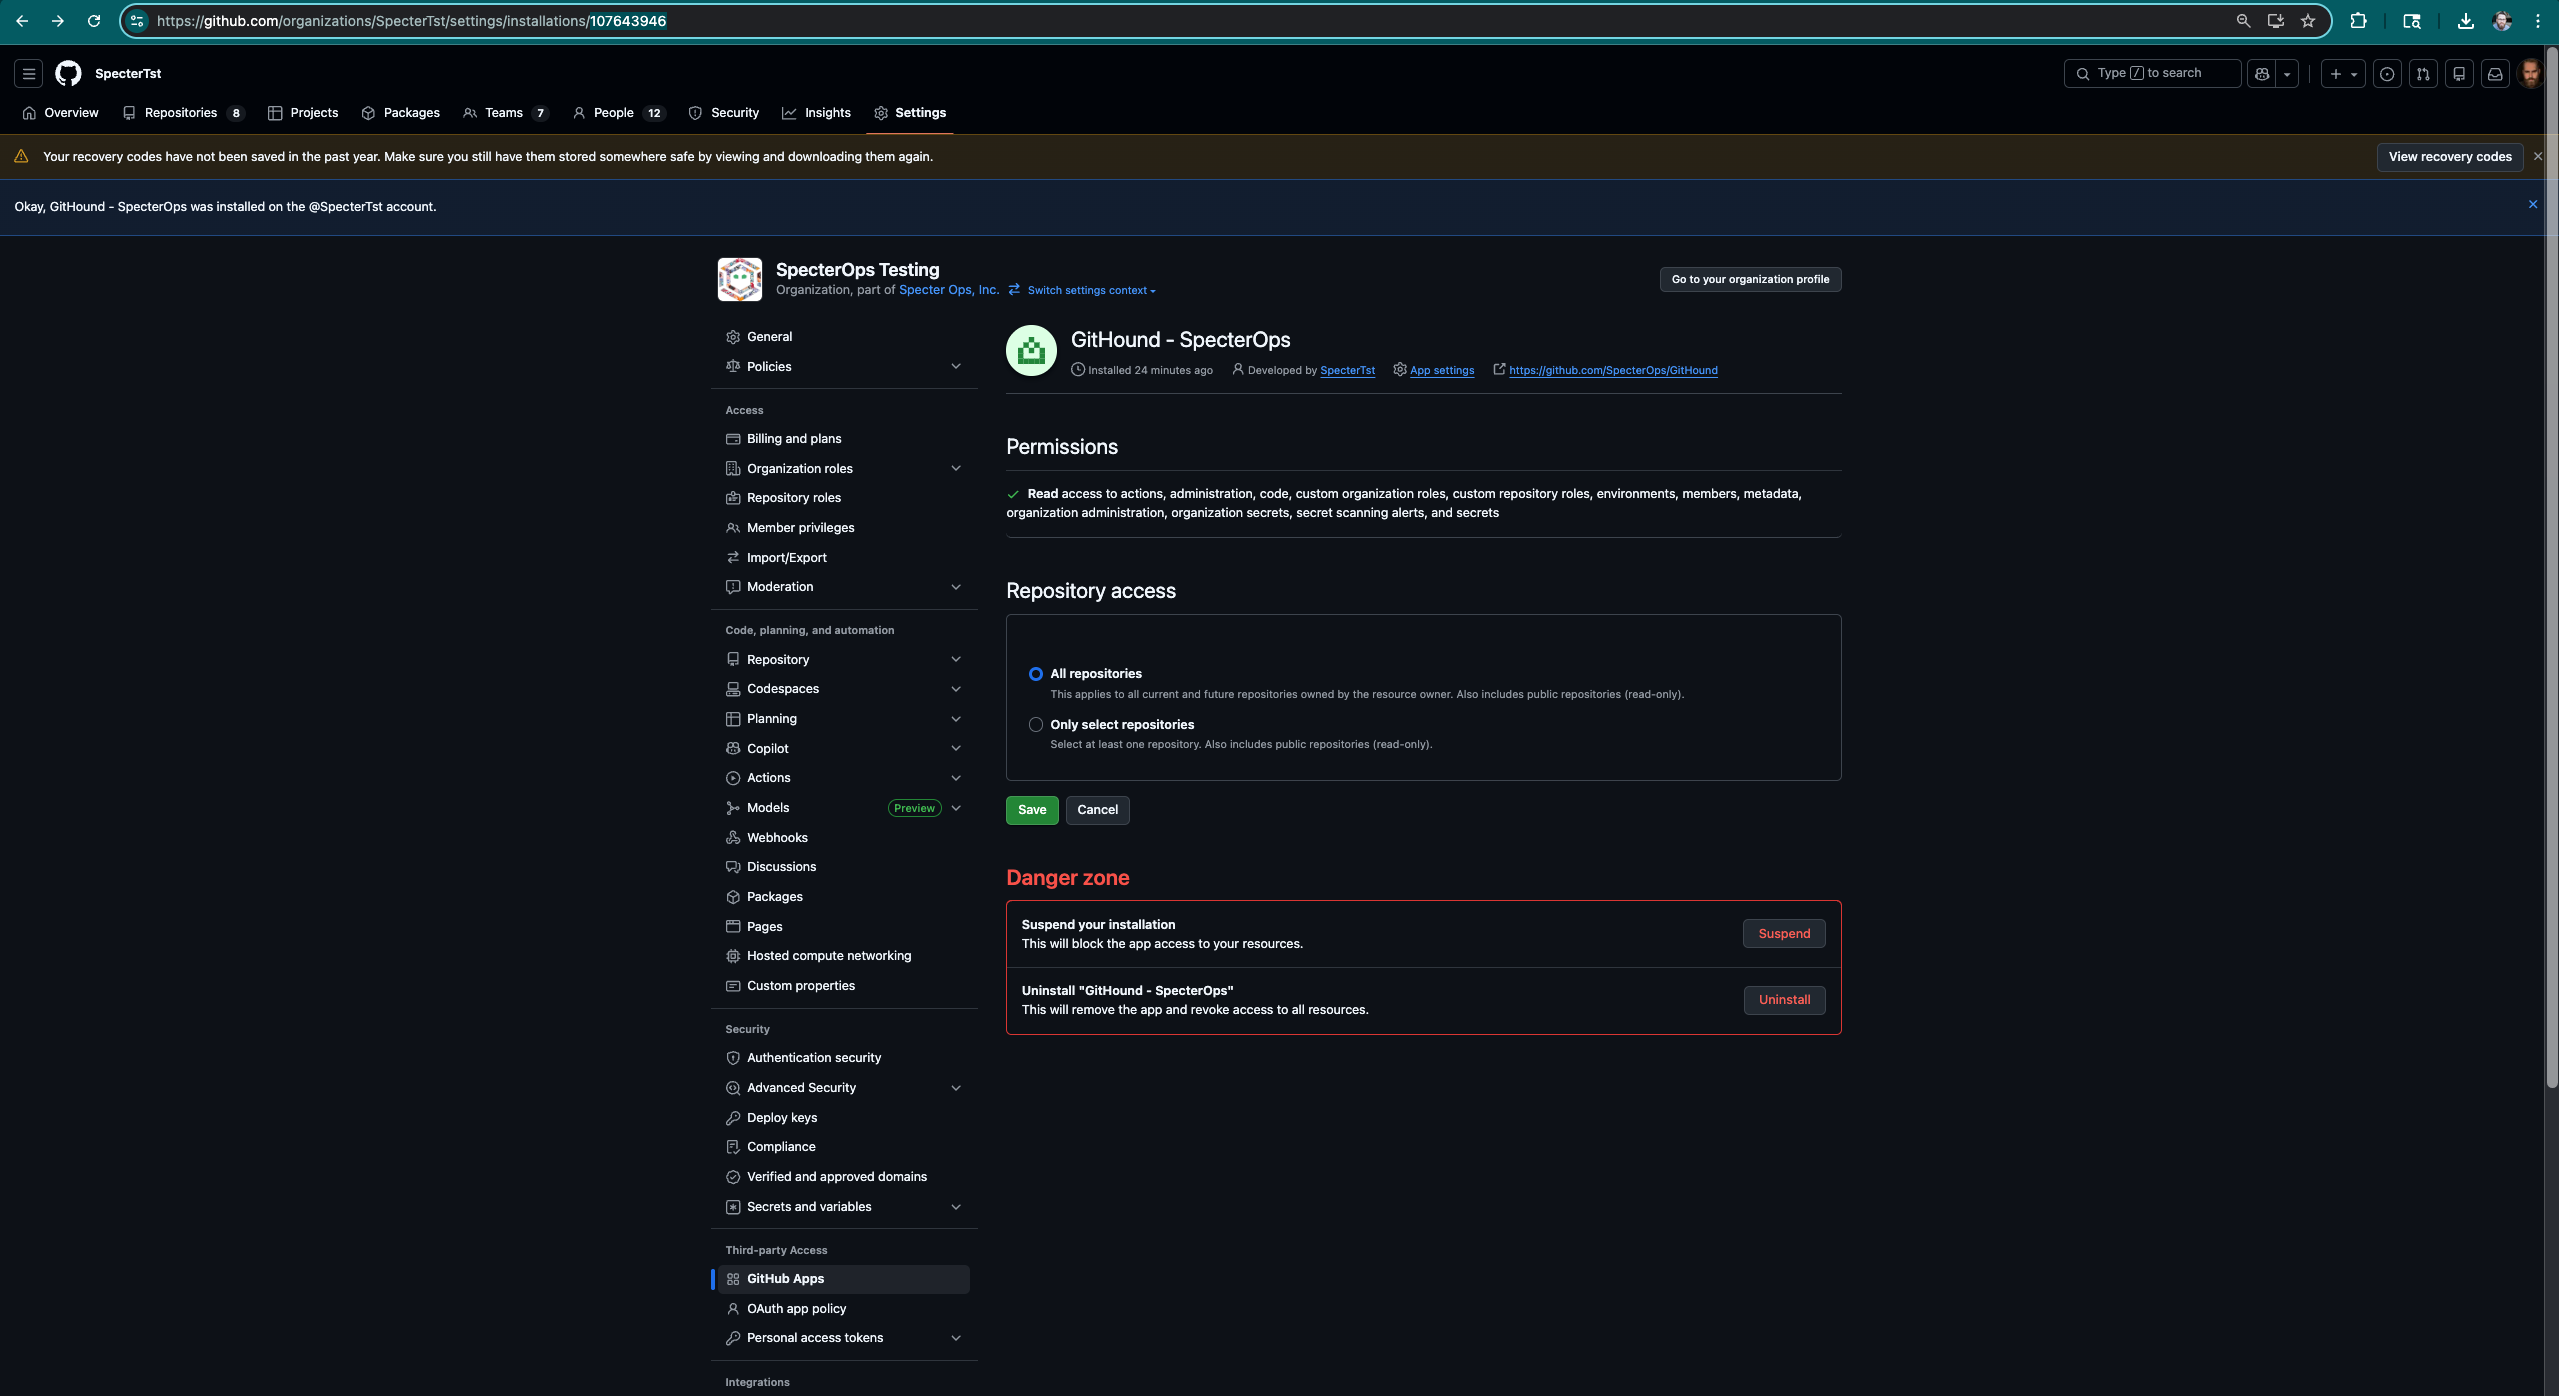This screenshot has width=2559, height=1396.
Task: Open the pull requests icon in header
Action: tap(2424, 73)
